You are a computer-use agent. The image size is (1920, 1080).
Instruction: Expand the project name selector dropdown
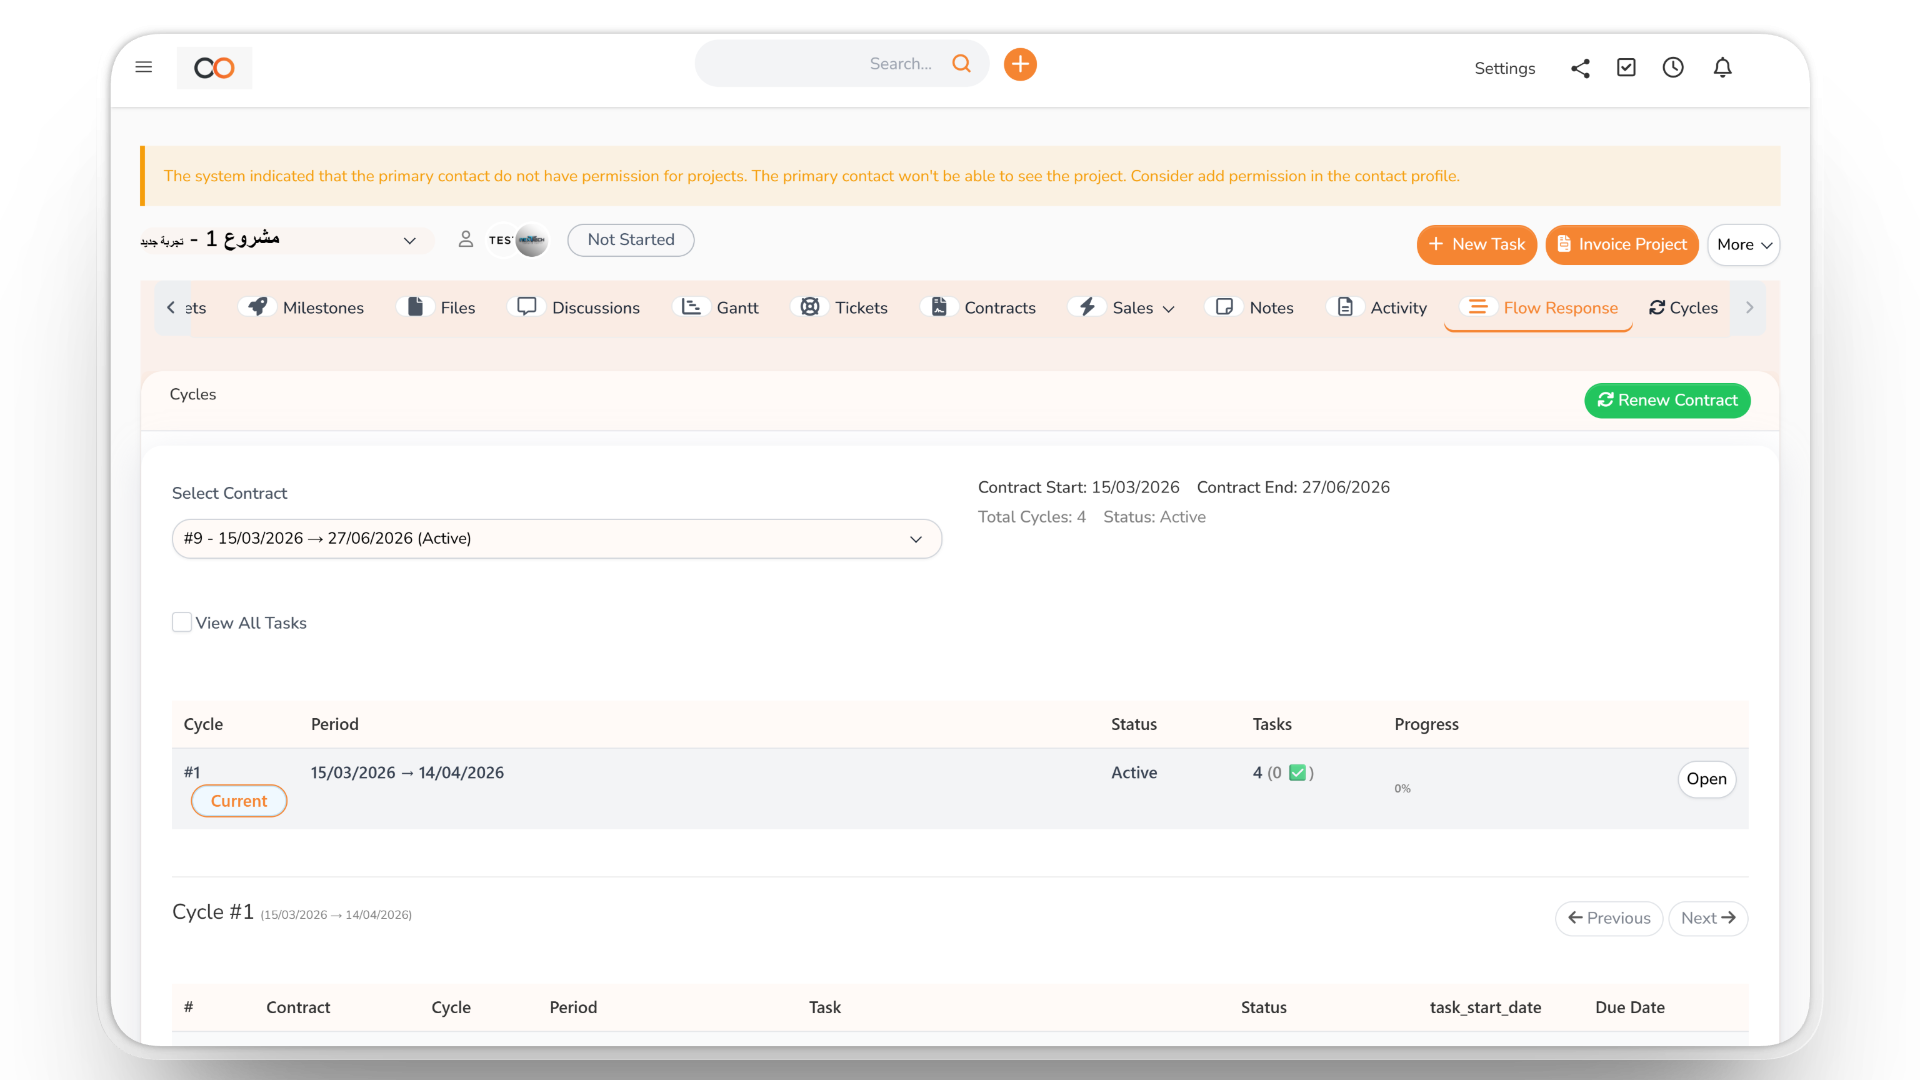click(x=410, y=240)
